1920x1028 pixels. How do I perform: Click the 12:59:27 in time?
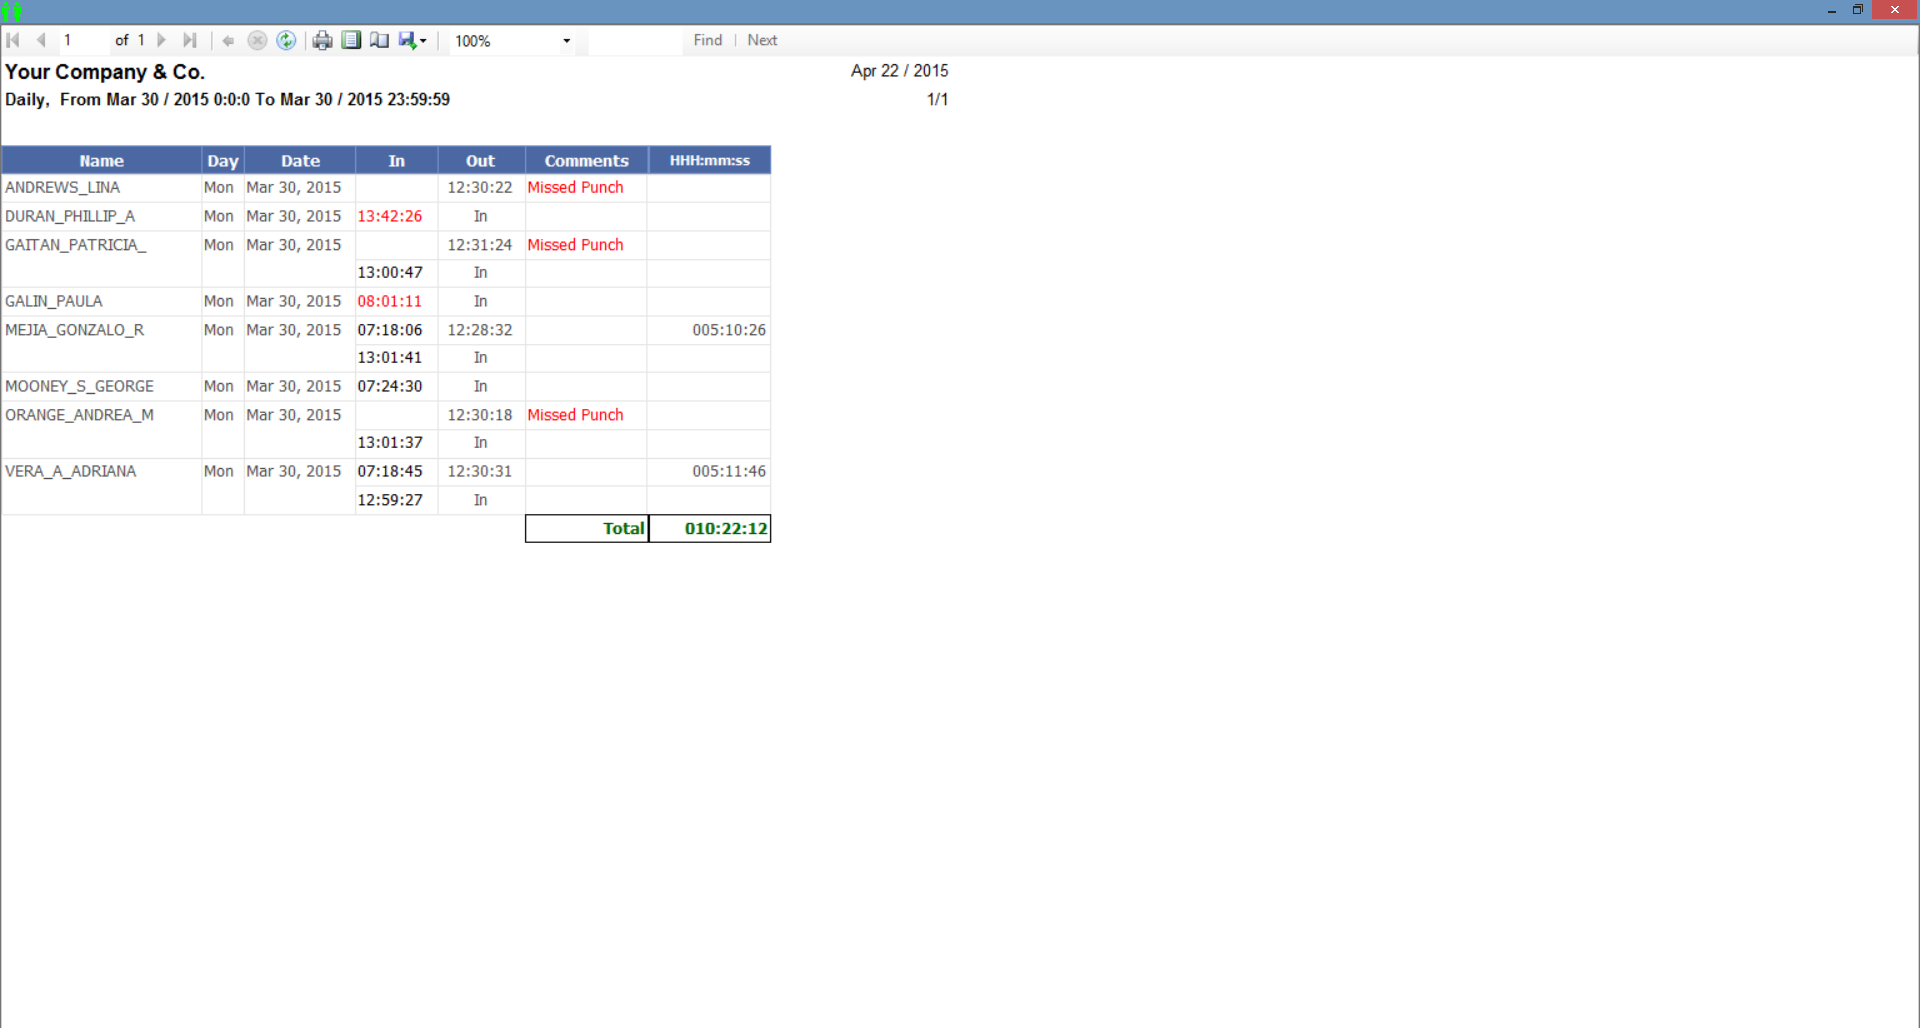pyautogui.click(x=390, y=500)
